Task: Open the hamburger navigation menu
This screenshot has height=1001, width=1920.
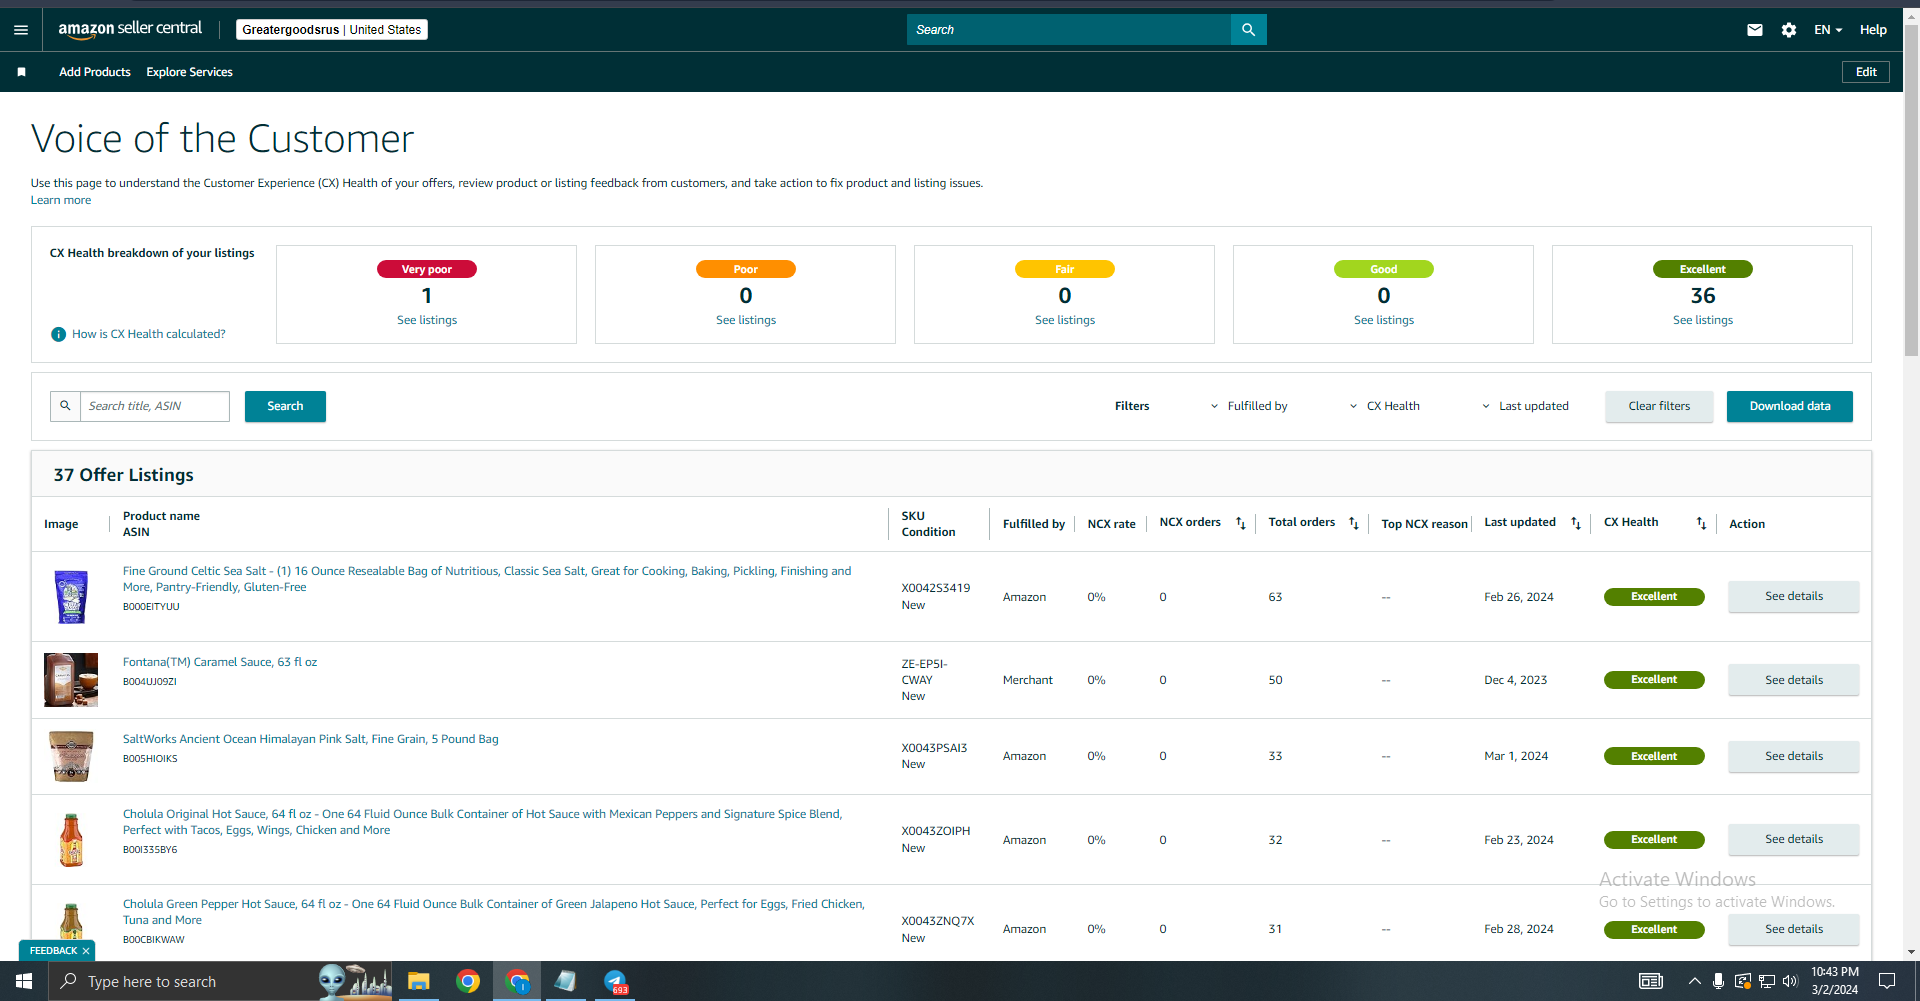Action: tap(21, 30)
